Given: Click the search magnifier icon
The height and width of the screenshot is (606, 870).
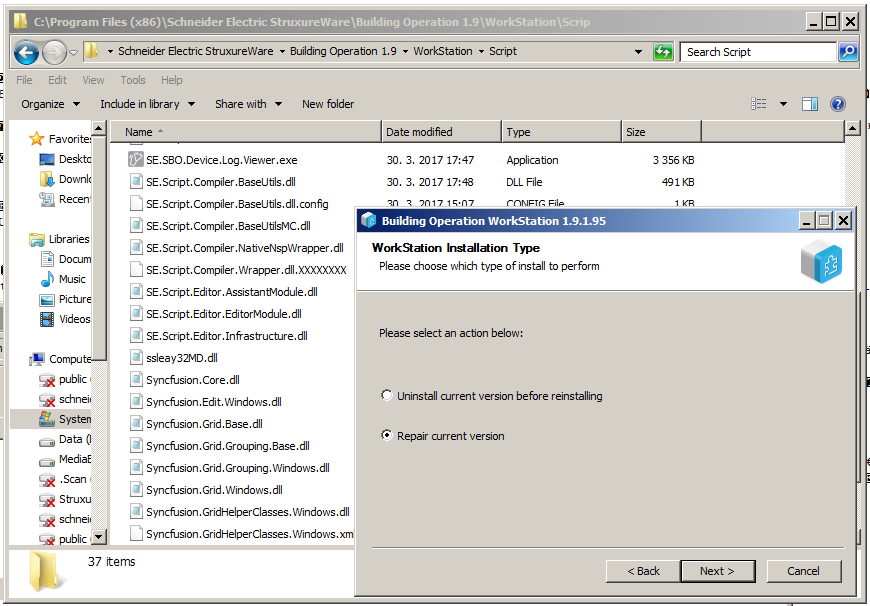Looking at the screenshot, I should coord(848,52).
